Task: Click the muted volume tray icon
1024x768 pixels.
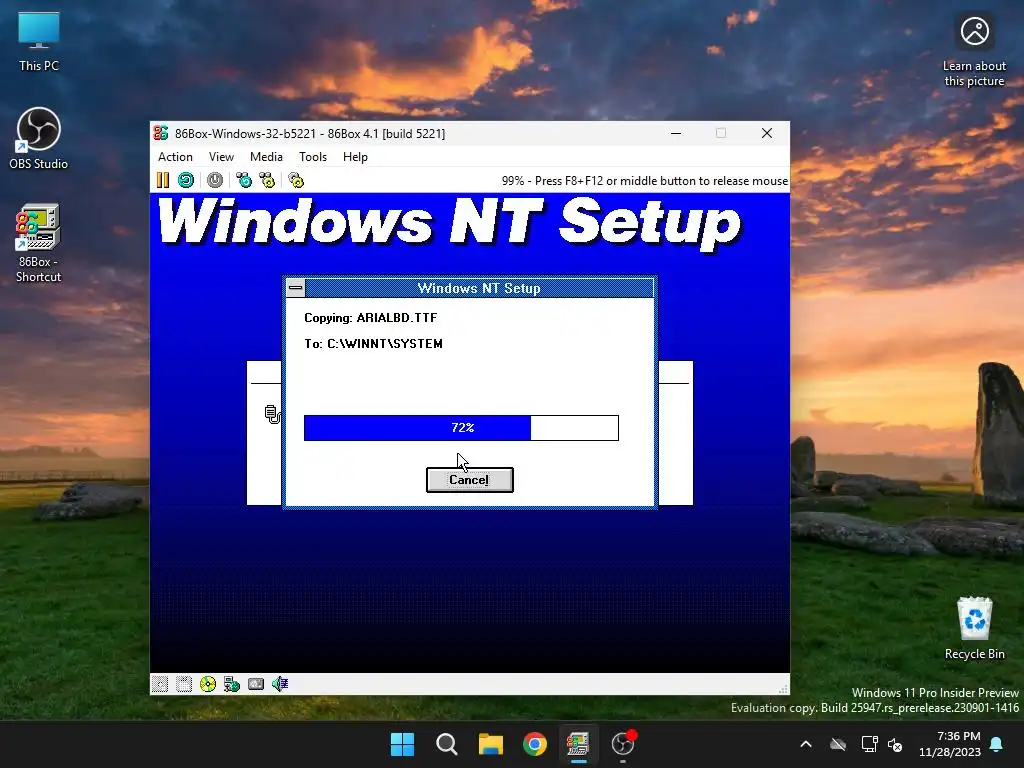Action: 895,744
